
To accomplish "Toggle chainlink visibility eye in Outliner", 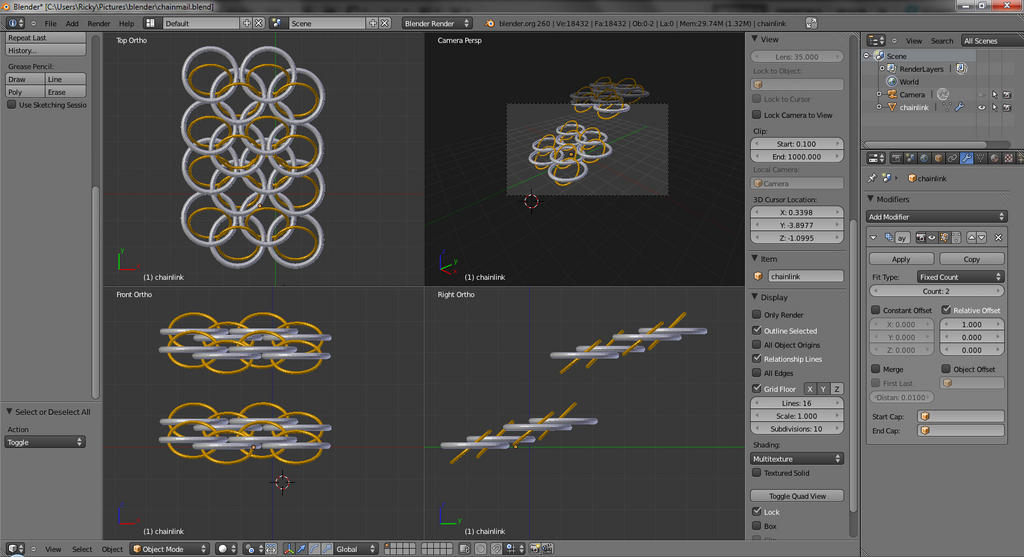I will pos(982,107).
